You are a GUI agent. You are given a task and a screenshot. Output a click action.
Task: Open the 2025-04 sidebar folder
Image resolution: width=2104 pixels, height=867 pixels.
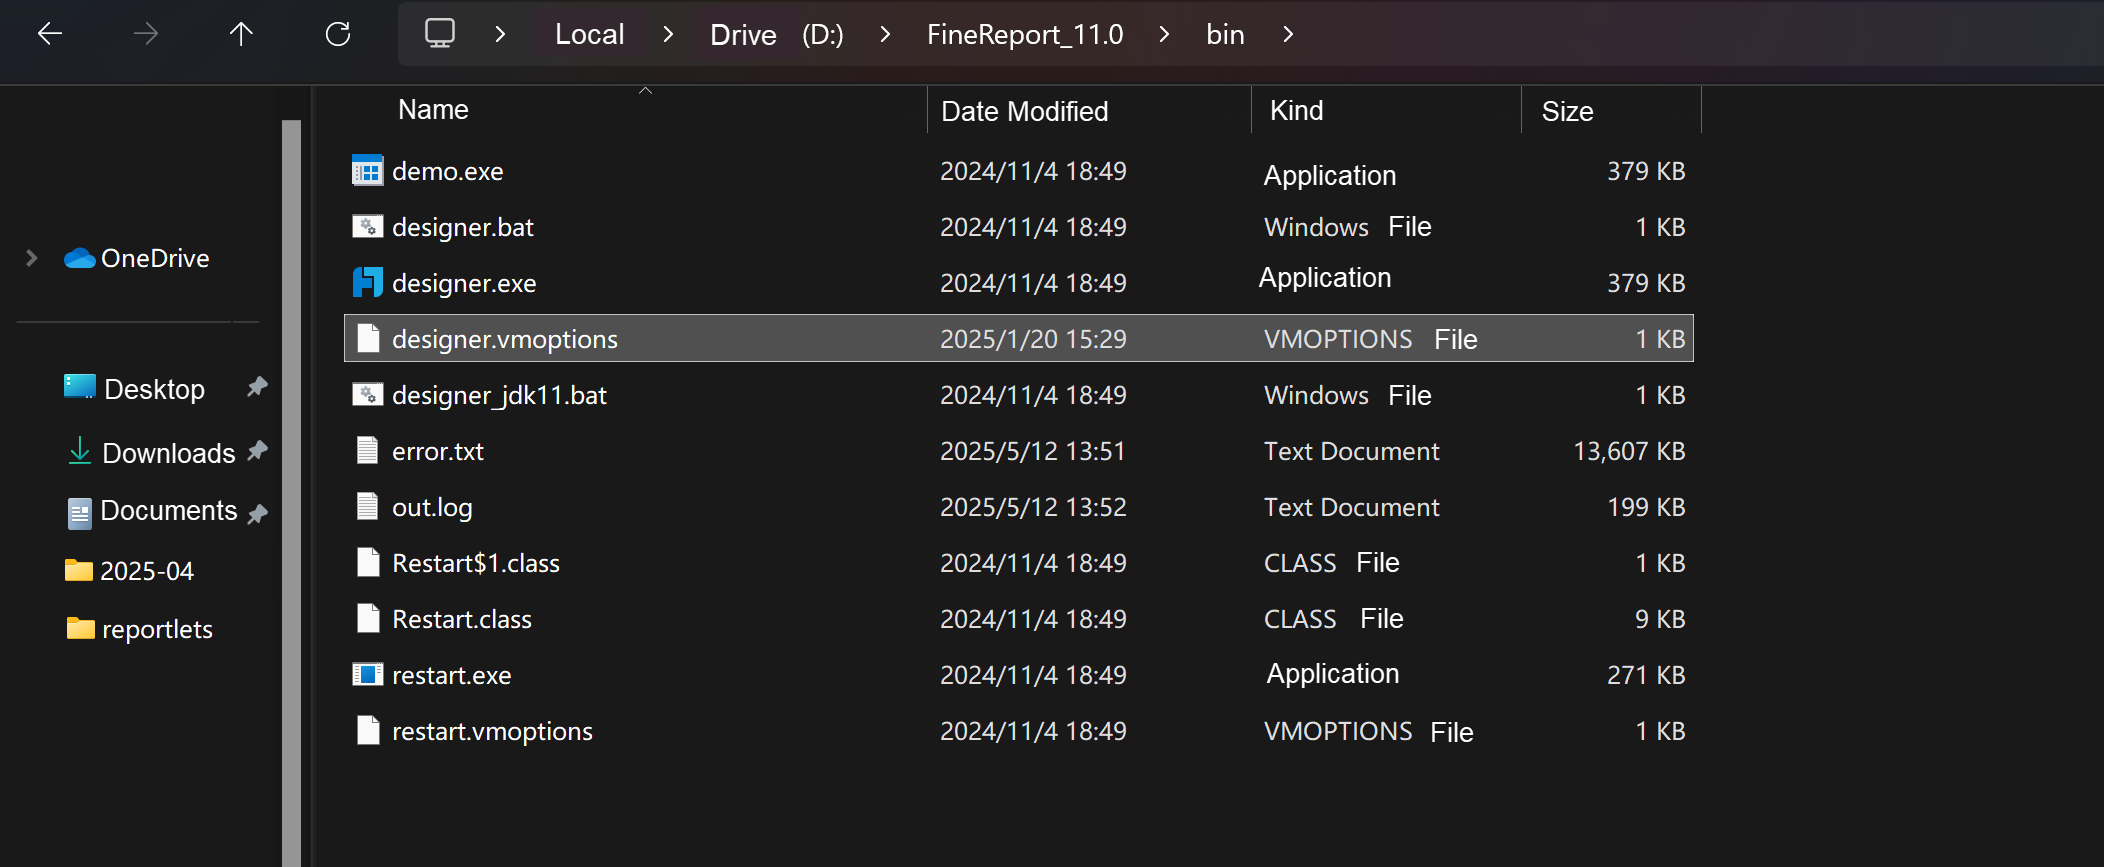pyautogui.click(x=147, y=571)
